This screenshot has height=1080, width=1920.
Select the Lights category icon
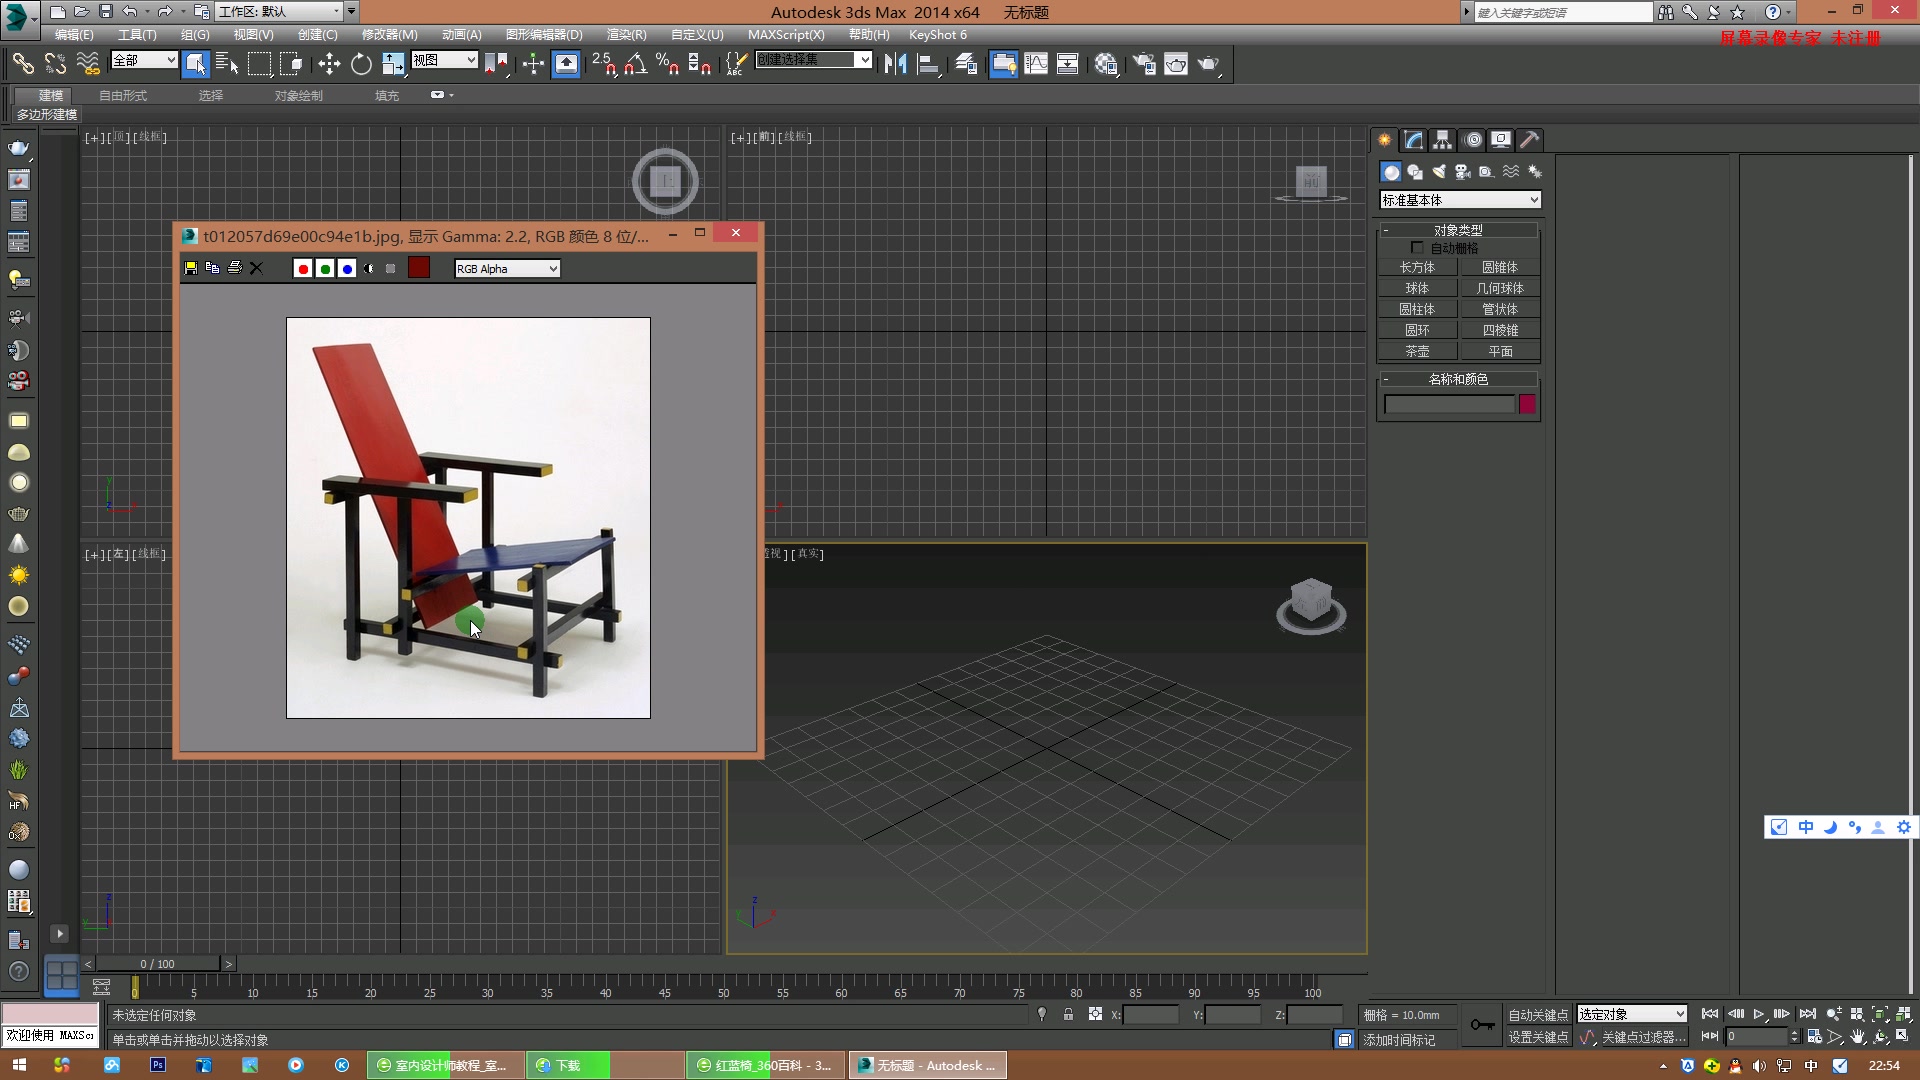click(x=1439, y=172)
